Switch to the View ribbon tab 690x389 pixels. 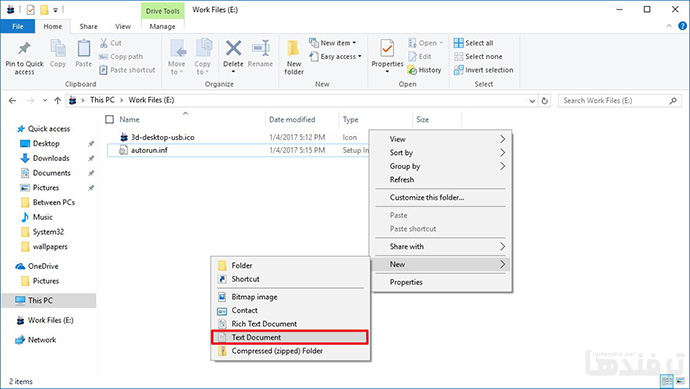point(123,26)
